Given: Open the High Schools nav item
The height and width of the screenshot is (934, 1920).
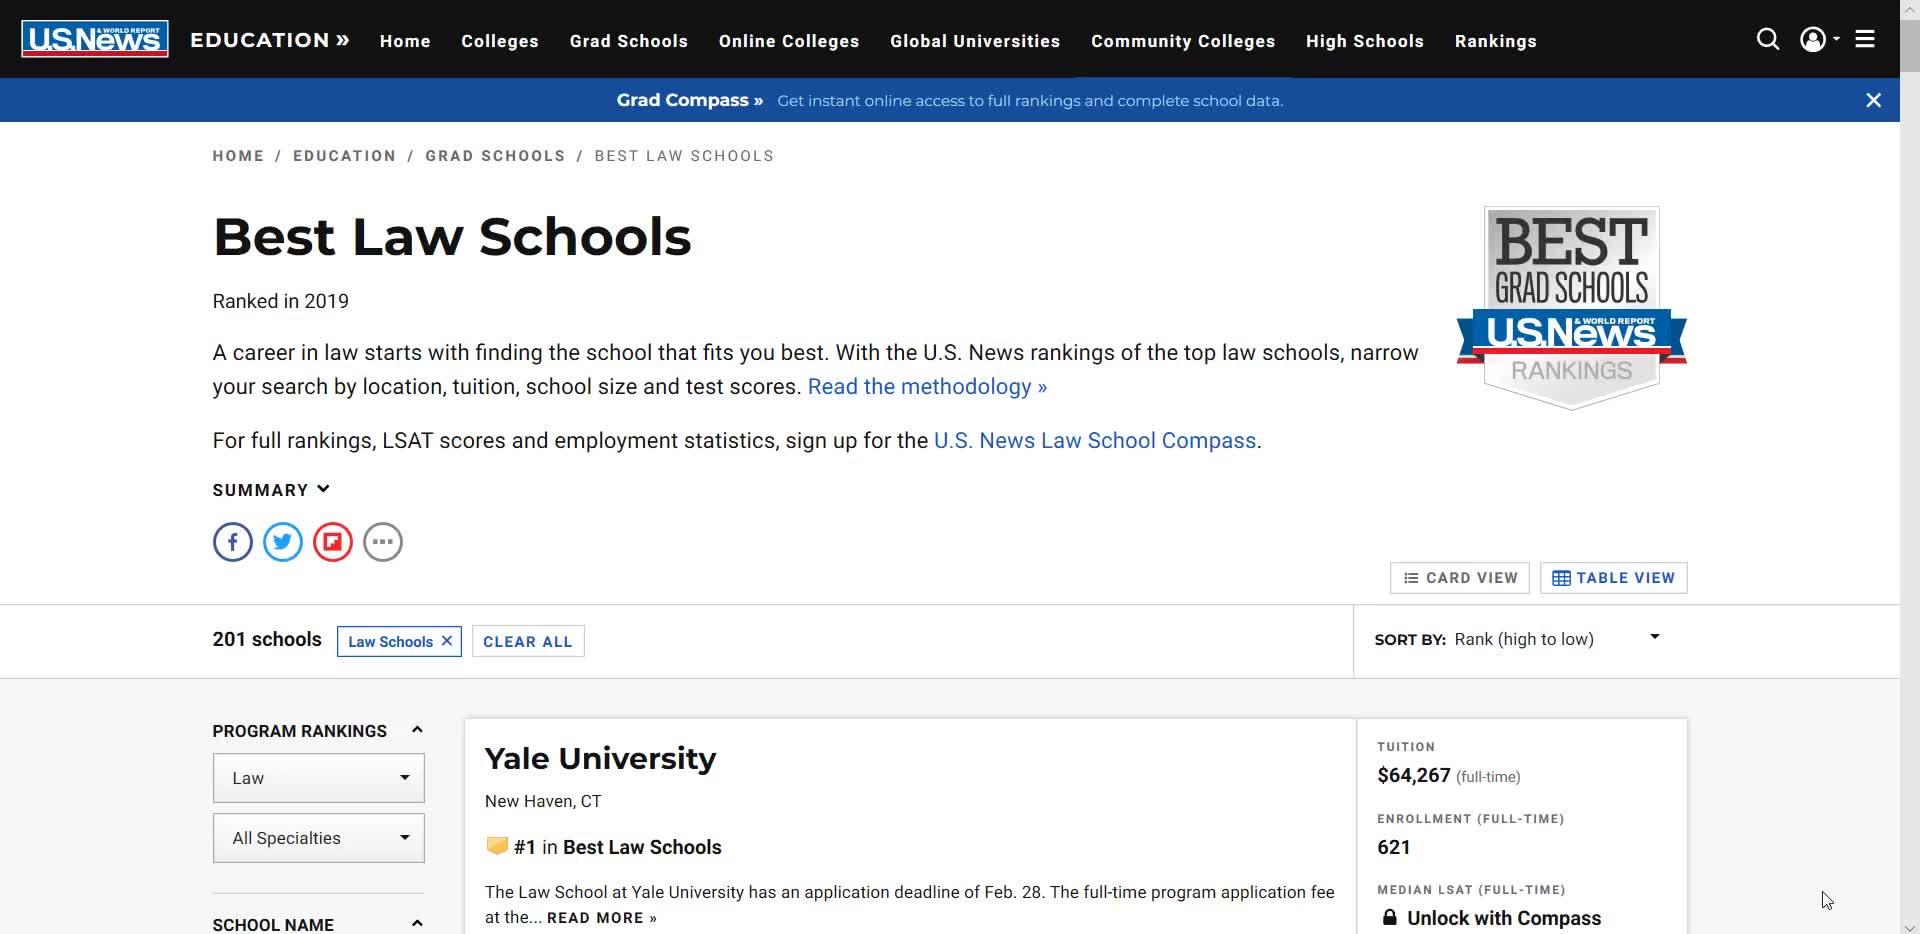Looking at the screenshot, I should click(1365, 41).
